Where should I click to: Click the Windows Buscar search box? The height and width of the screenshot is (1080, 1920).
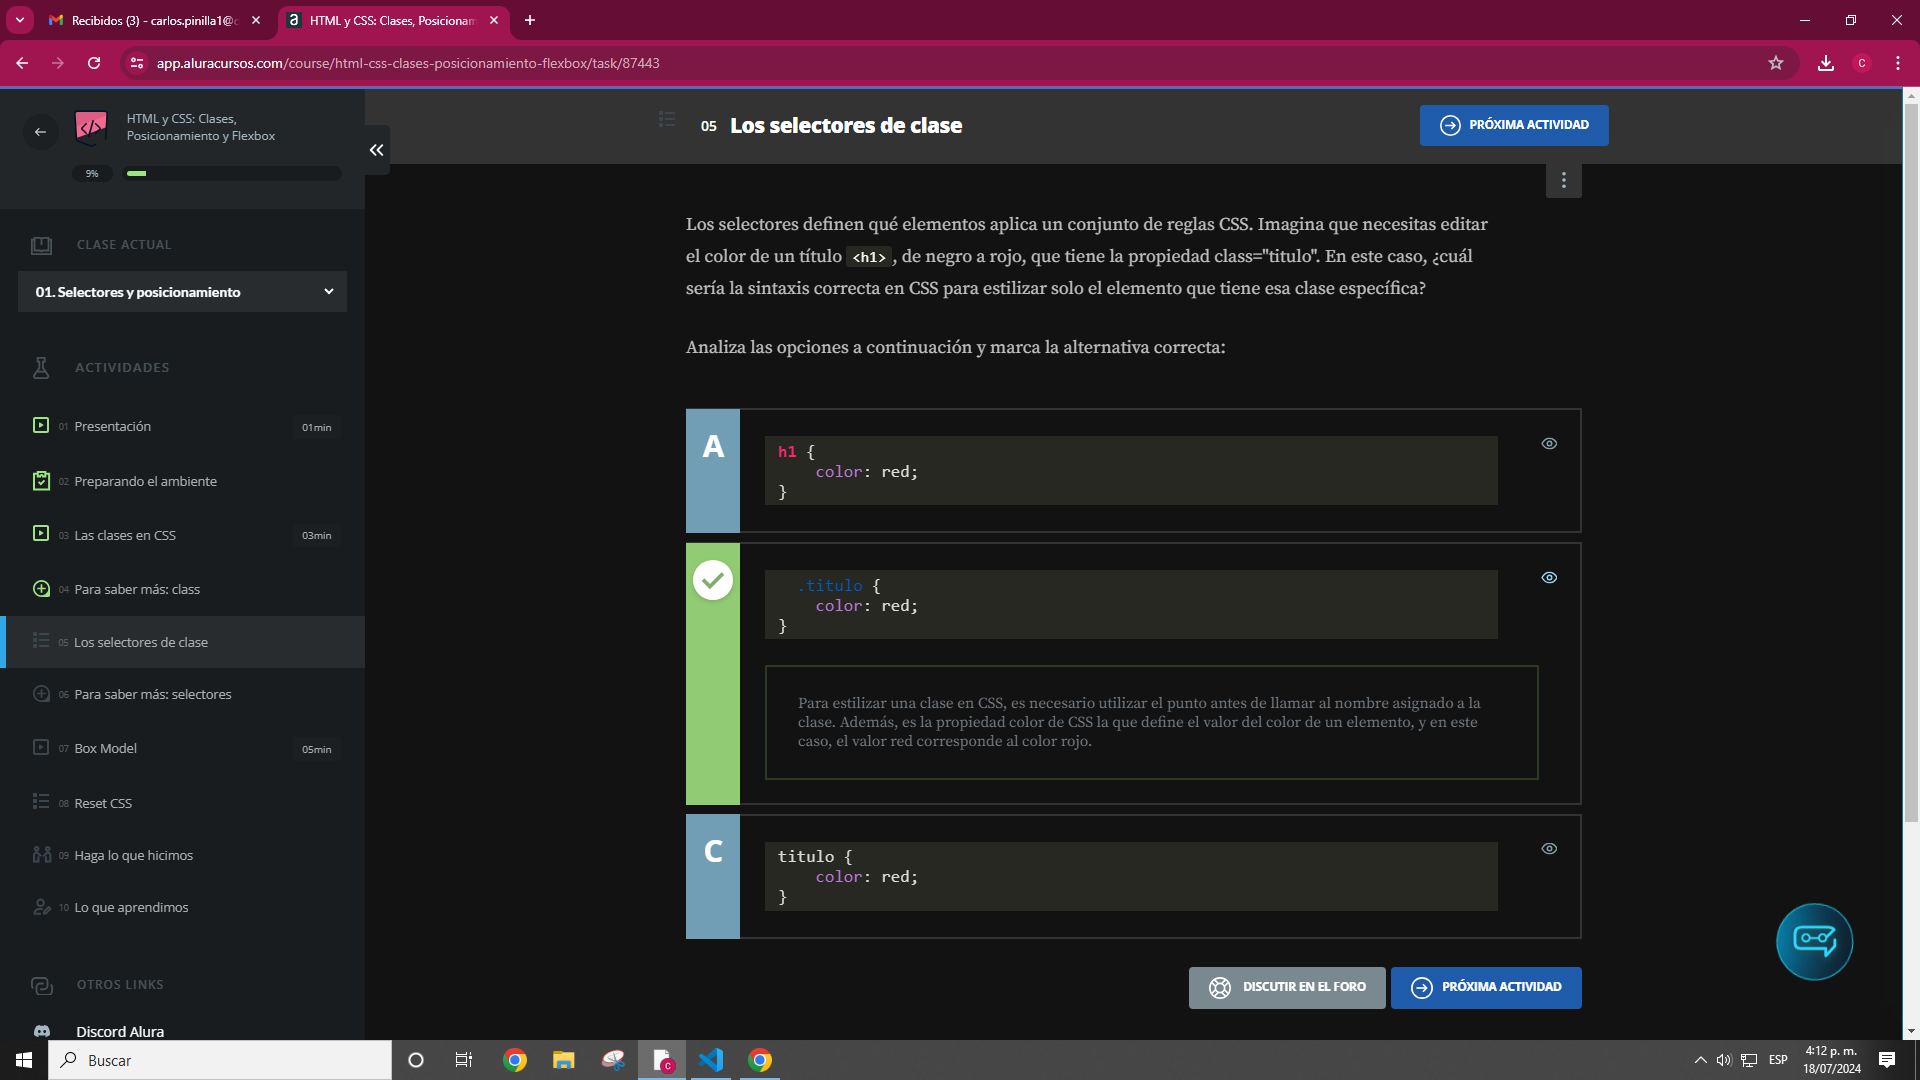(x=220, y=1060)
